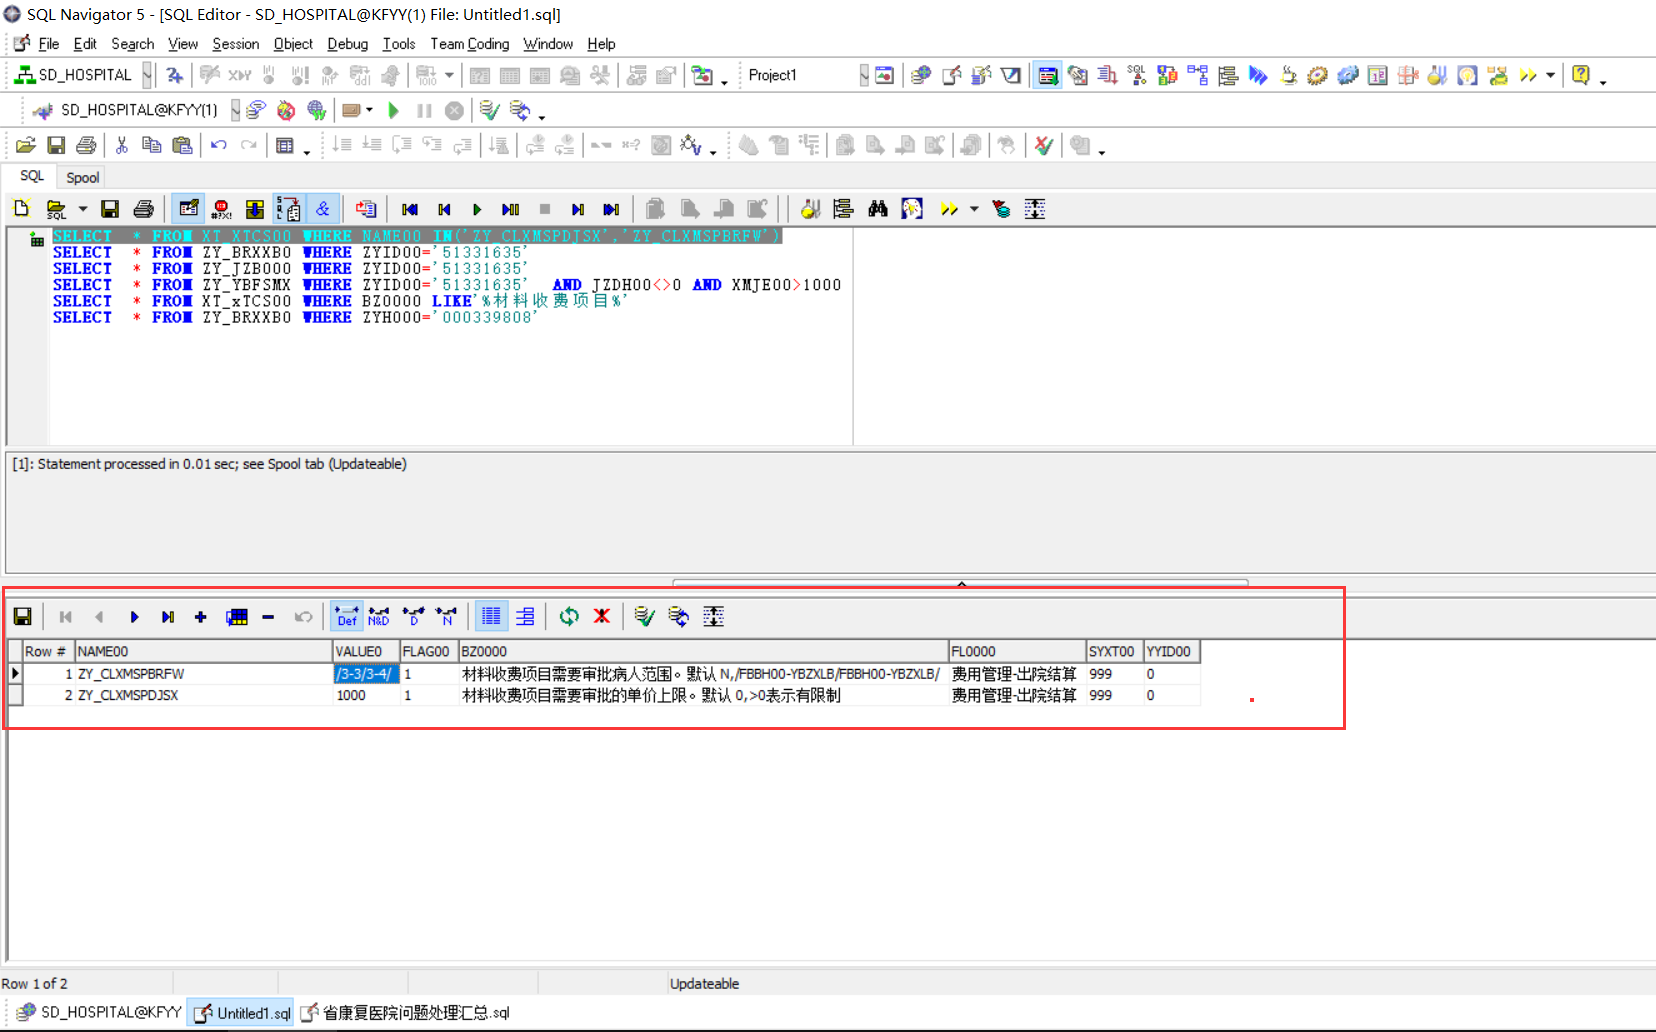
Task: Commit changes from results toolbar
Action: click(644, 617)
